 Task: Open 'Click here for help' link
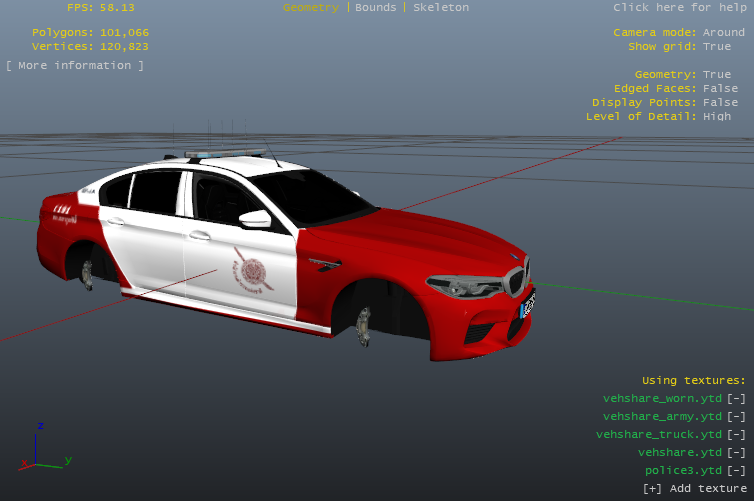tap(679, 8)
